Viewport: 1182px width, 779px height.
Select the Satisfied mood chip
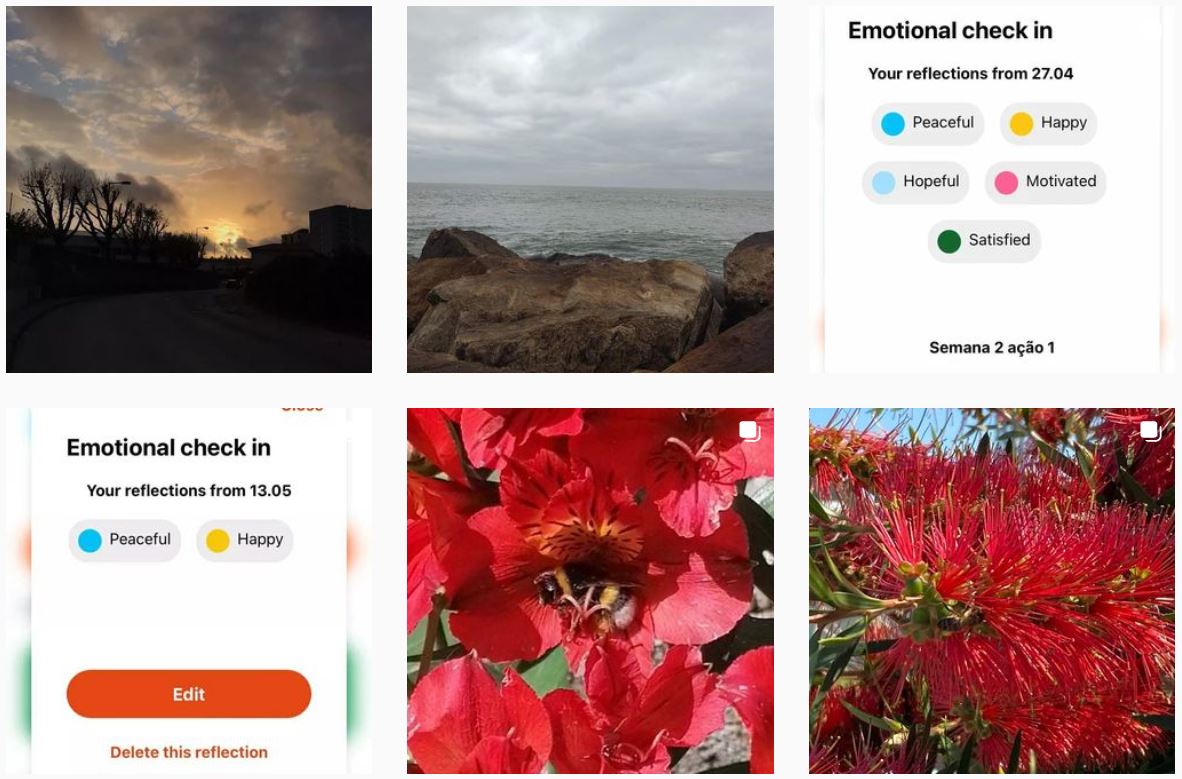point(984,241)
